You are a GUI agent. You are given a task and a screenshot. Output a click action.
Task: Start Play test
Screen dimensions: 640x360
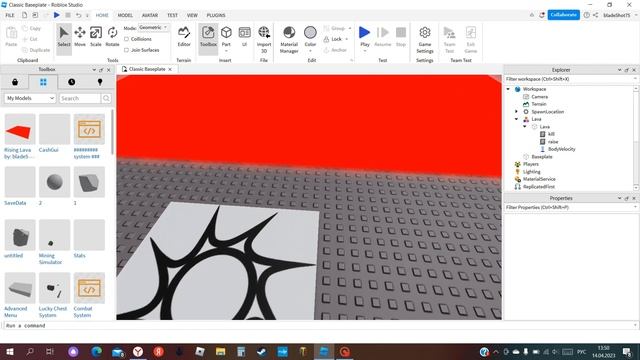364,33
